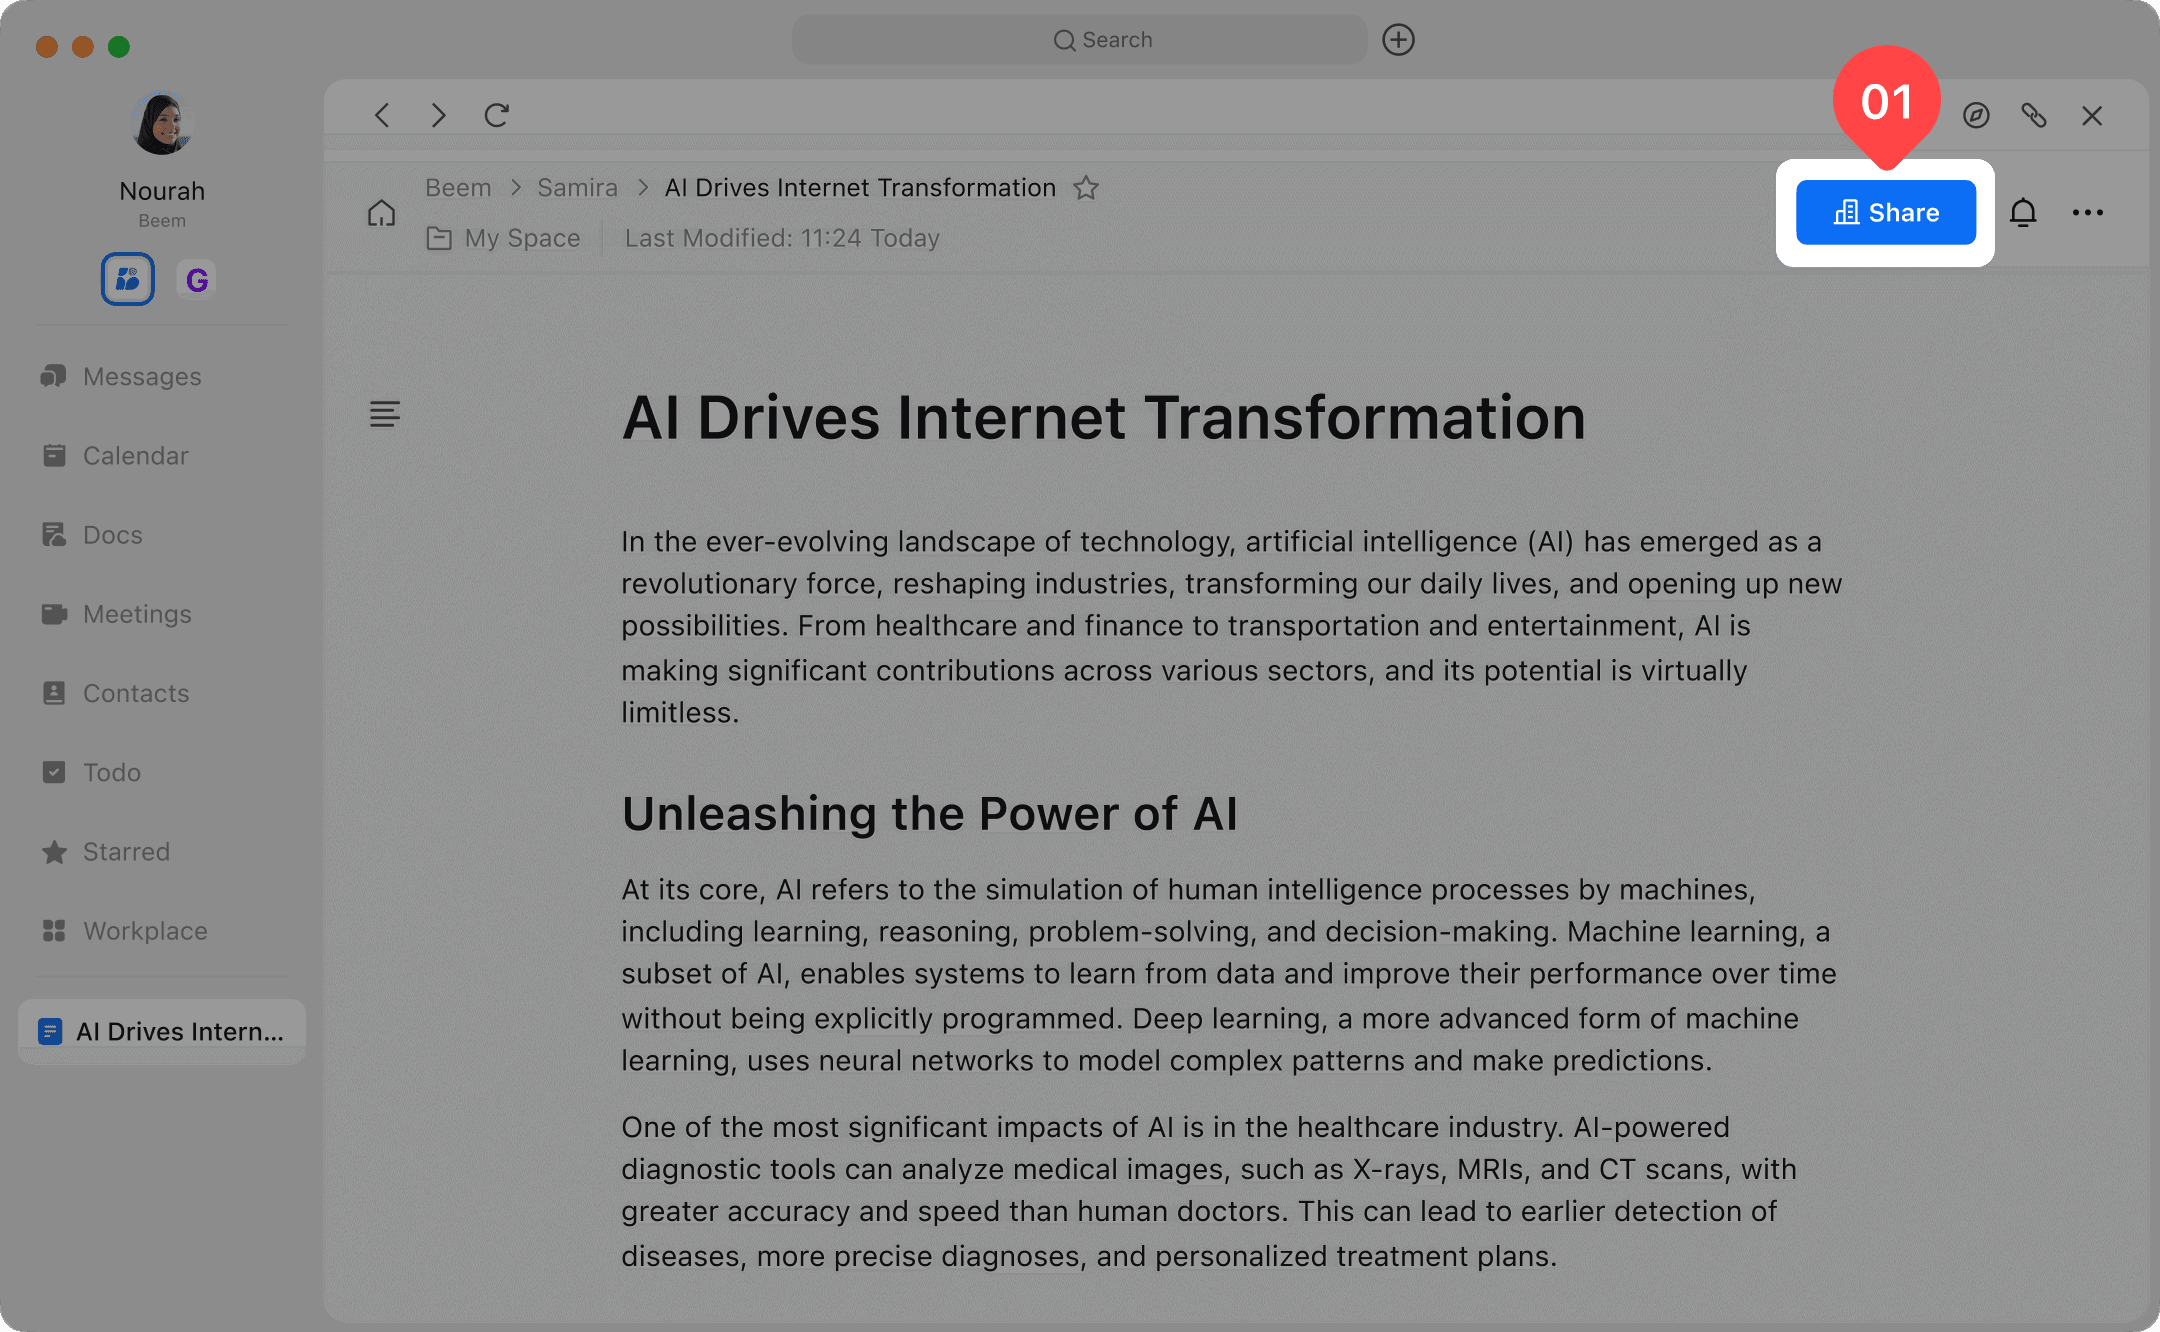This screenshot has height=1332, width=2160.
Task: Open Docs in the sidebar
Action: pyautogui.click(x=112, y=535)
